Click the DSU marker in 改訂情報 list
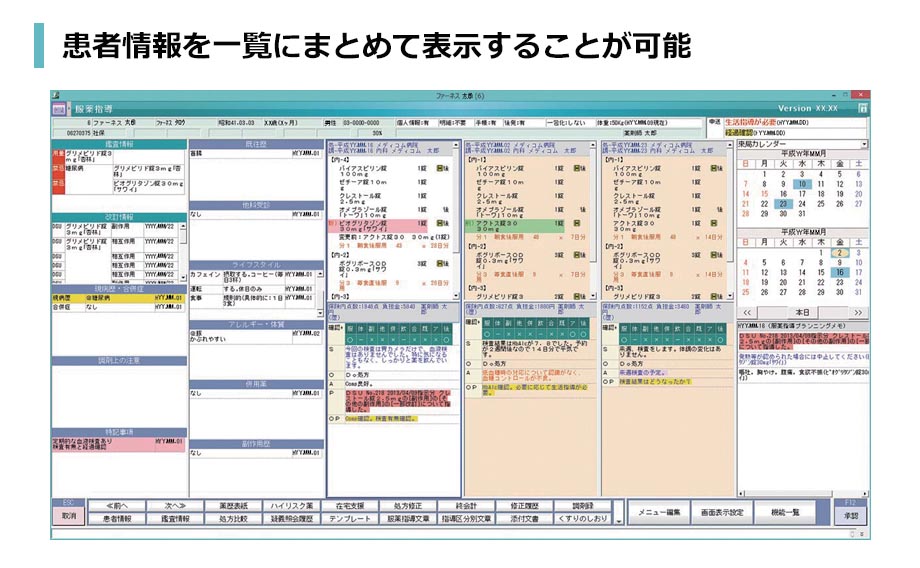The width and height of the screenshot is (920, 568). point(58,228)
